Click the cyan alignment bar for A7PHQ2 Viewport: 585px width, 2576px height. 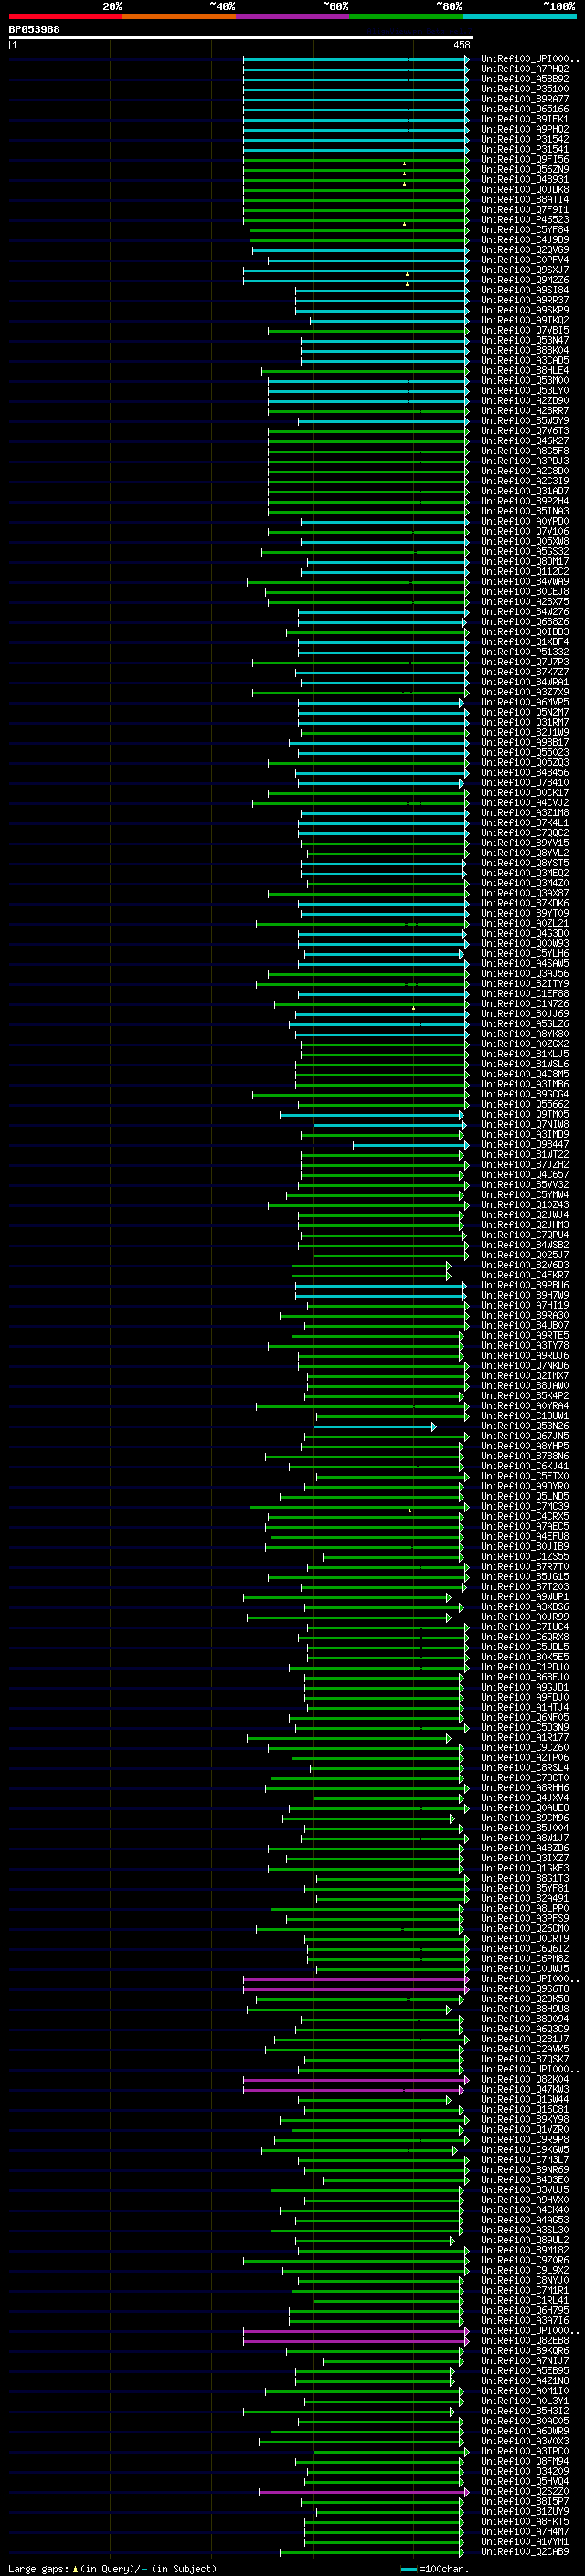[355, 69]
